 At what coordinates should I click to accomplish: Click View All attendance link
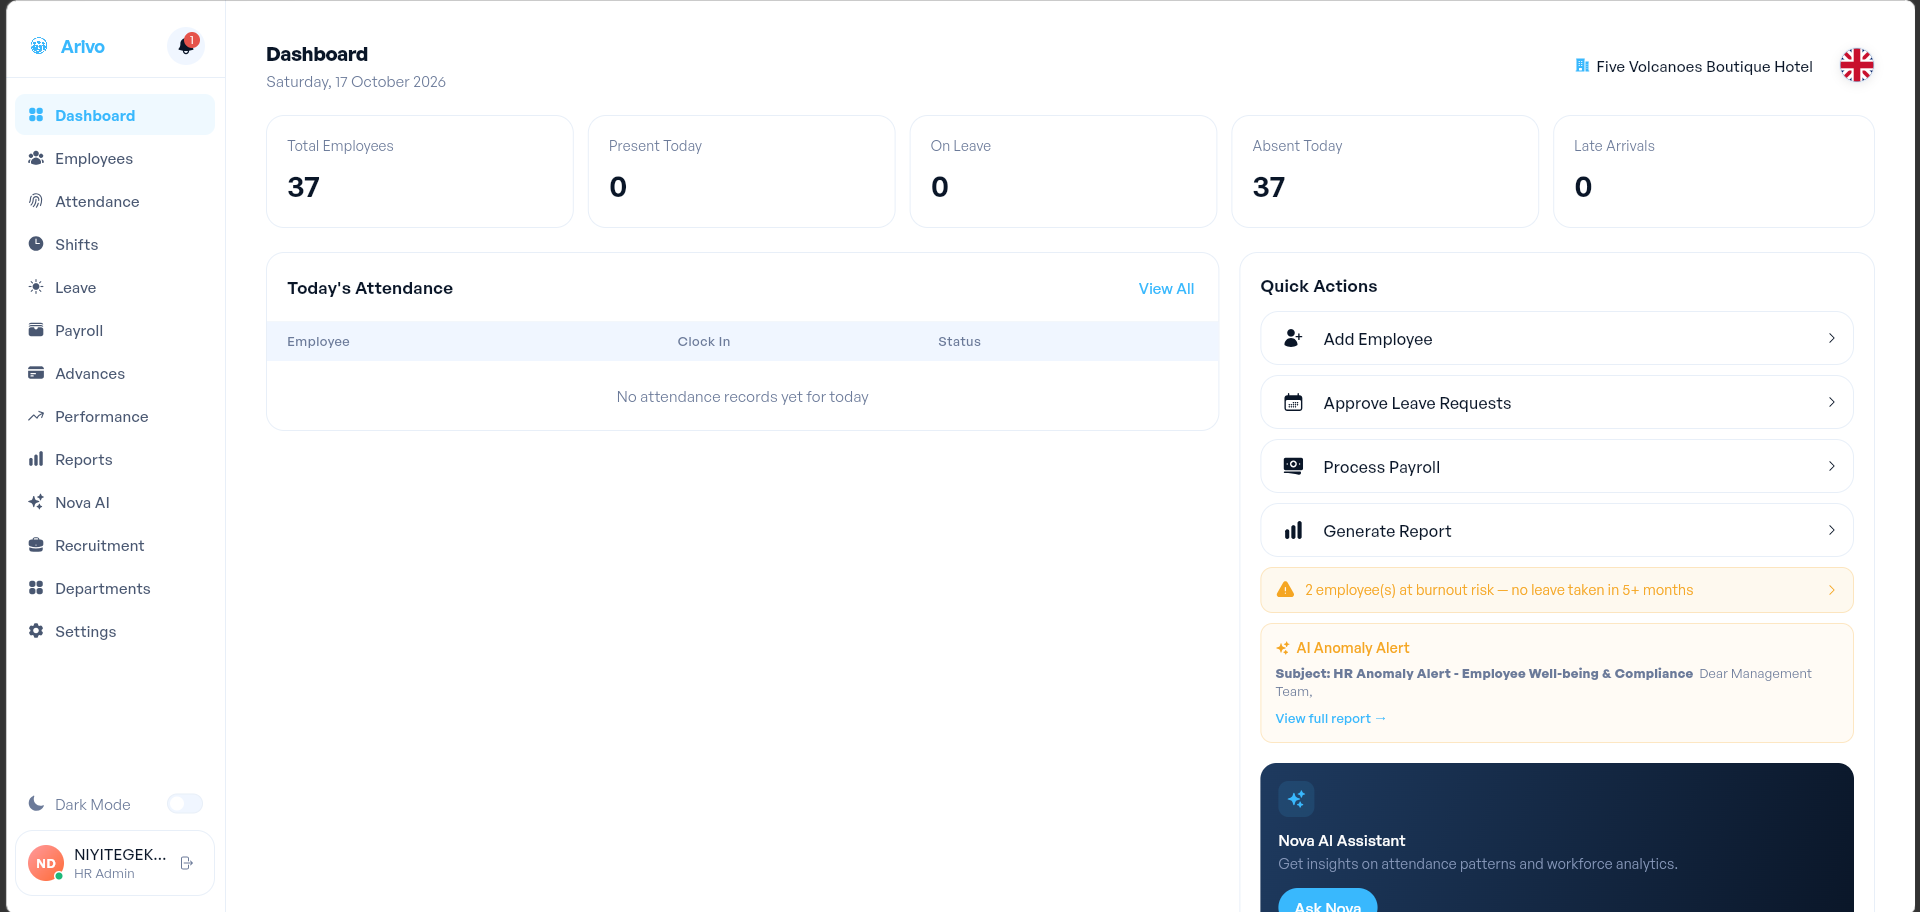click(x=1166, y=288)
